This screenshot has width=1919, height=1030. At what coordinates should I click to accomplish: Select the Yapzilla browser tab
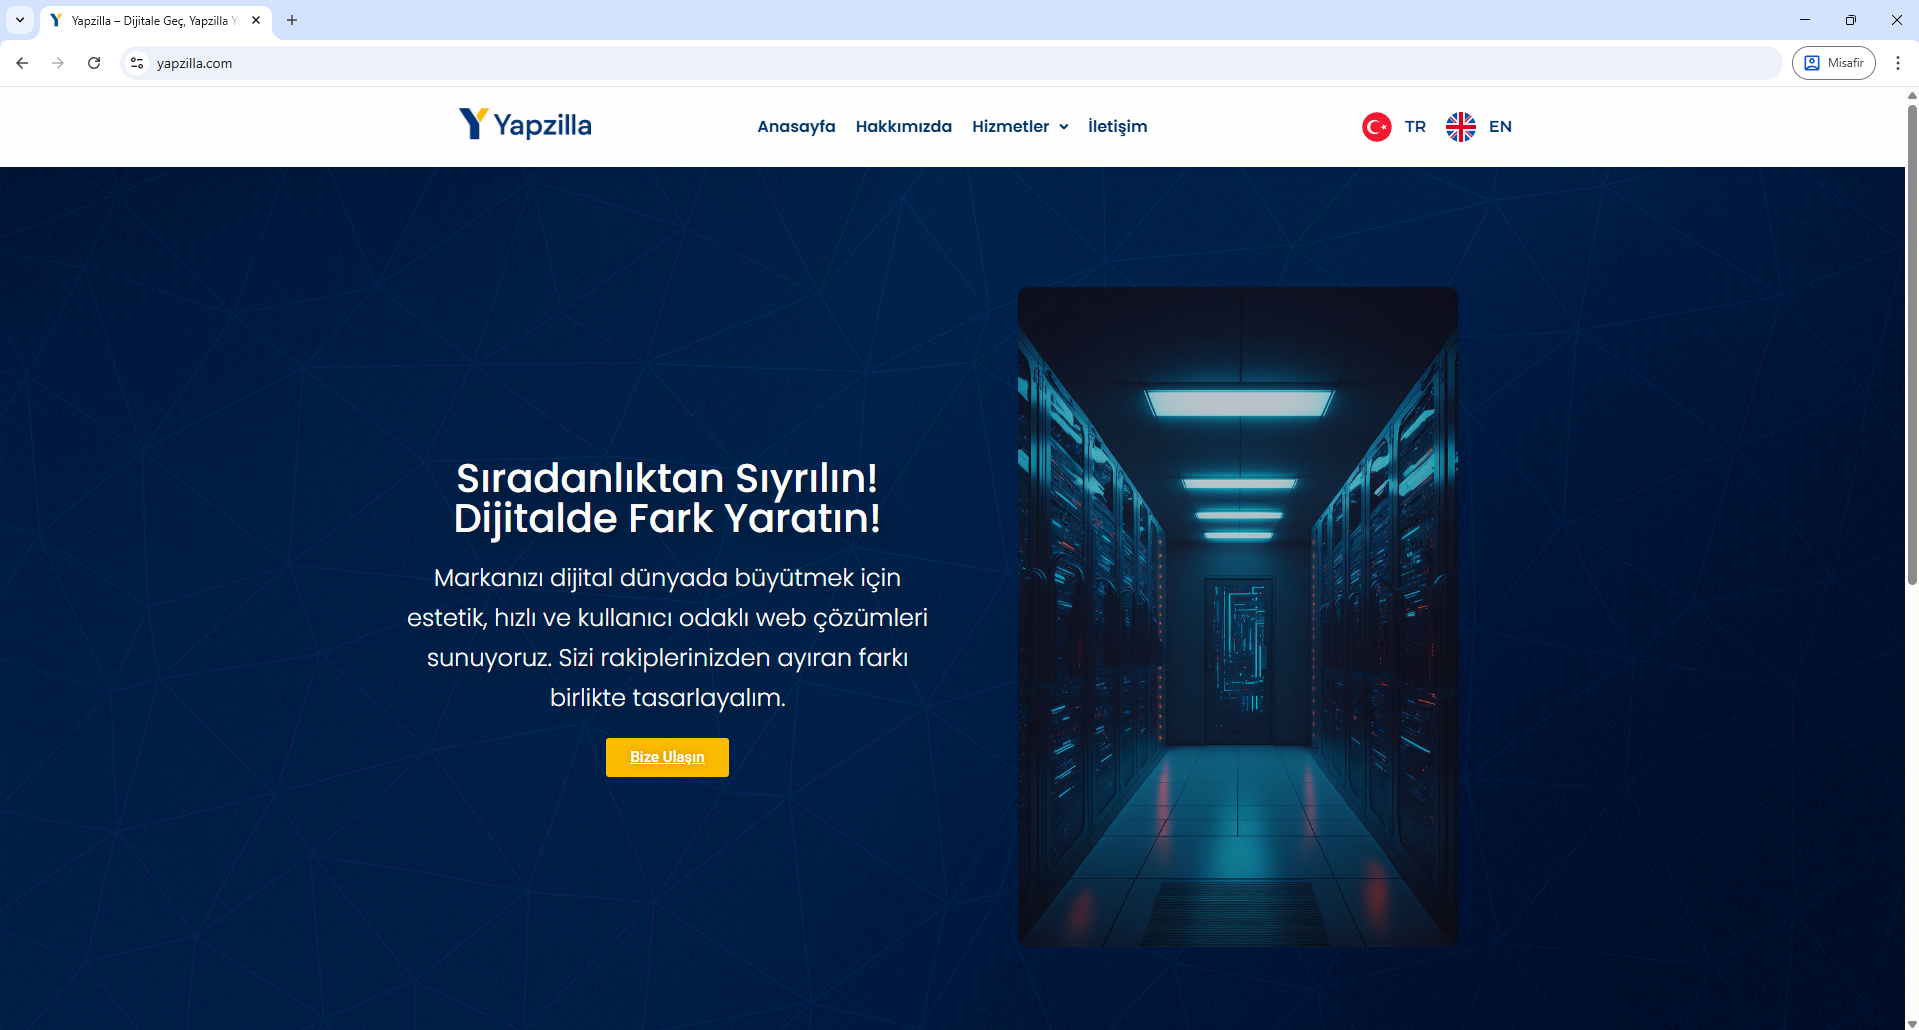click(155, 20)
